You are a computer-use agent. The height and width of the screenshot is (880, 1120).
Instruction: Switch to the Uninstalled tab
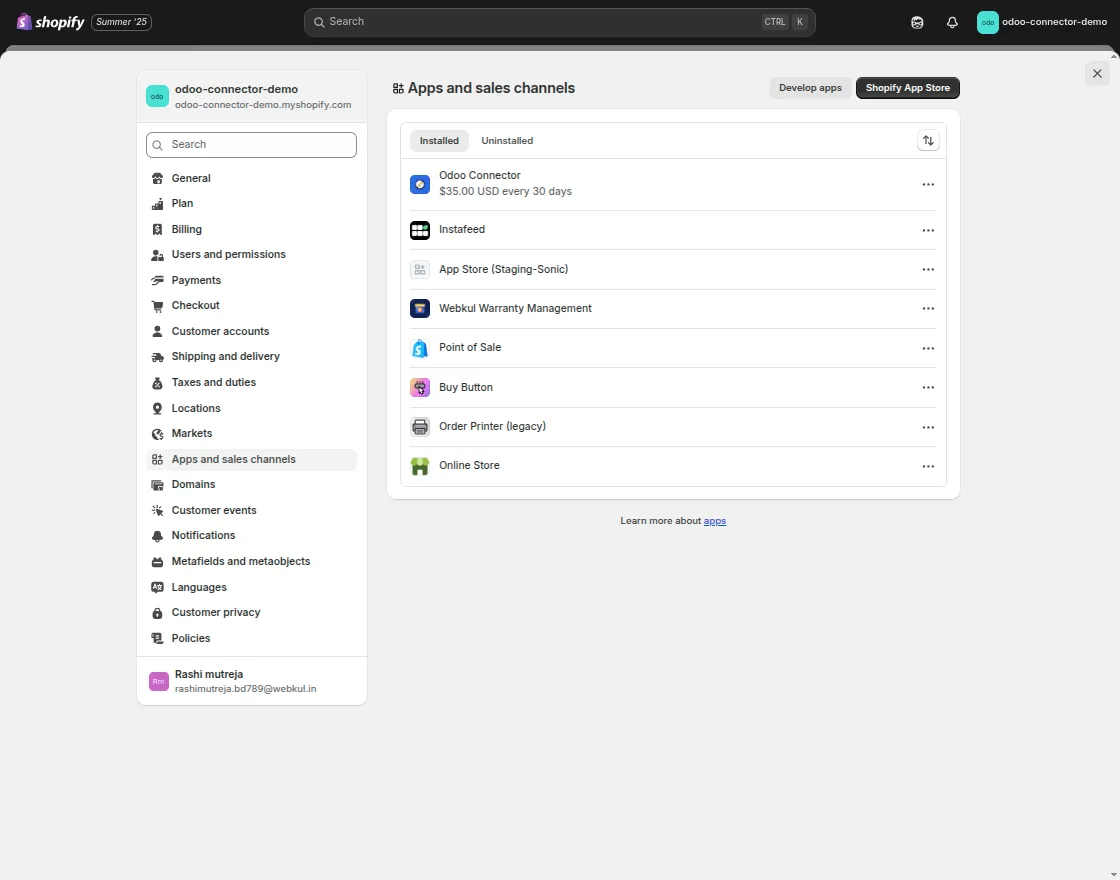tap(507, 140)
